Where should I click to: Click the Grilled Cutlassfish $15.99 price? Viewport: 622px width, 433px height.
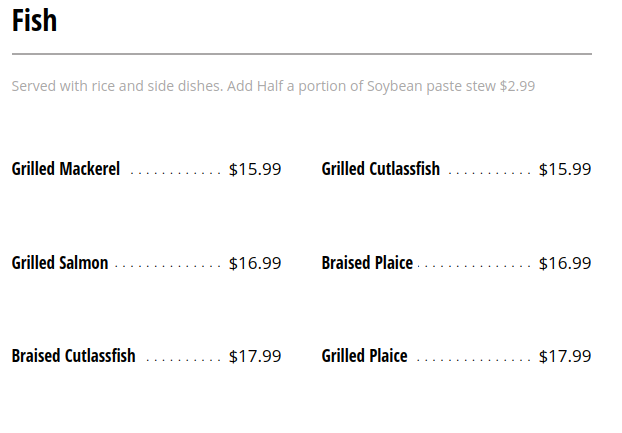(565, 169)
